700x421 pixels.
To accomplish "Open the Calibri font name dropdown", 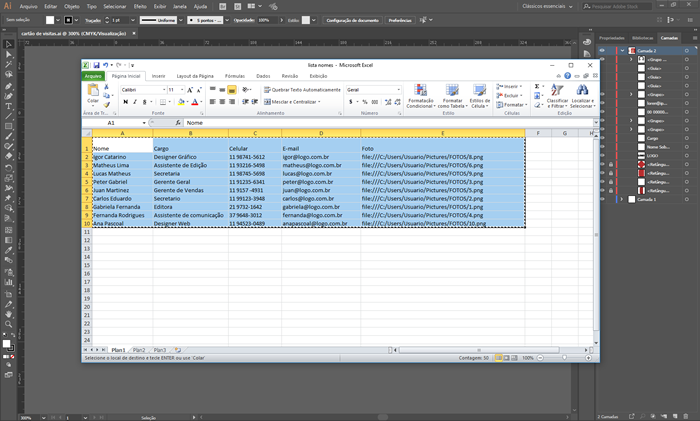I will pyautogui.click(x=164, y=90).
